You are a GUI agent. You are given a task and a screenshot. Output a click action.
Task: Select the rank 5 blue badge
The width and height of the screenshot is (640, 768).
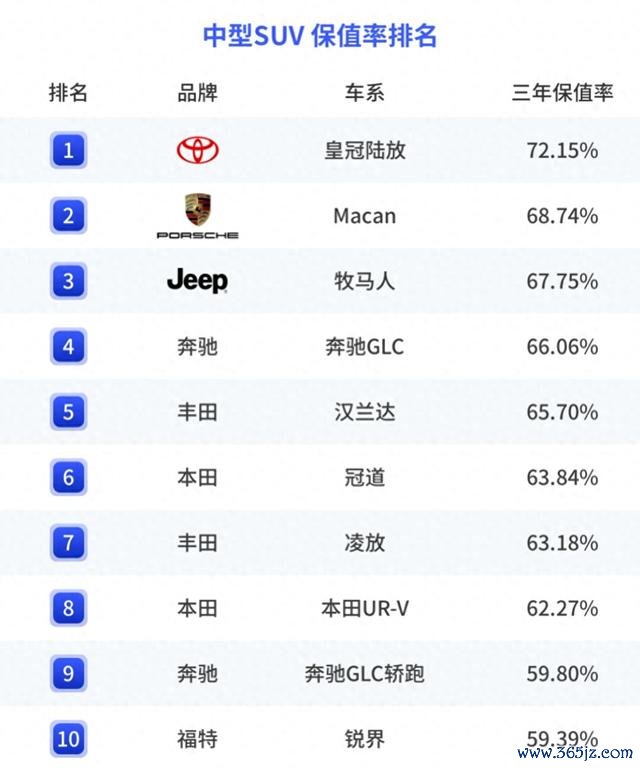[69, 412]
